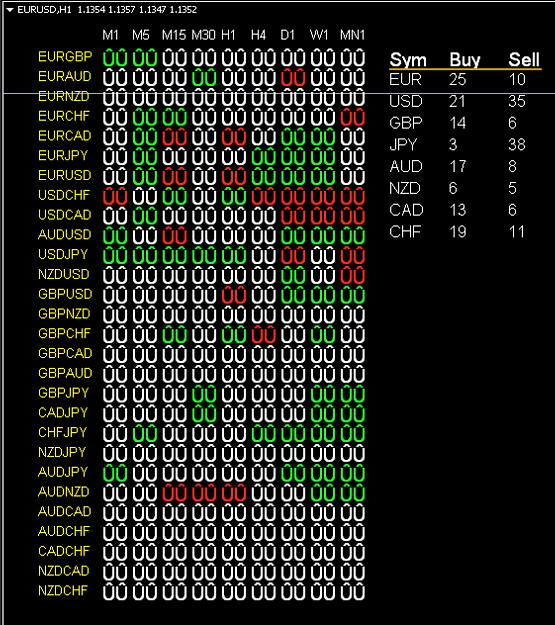Click the GBPUSD pair label
The width and height of the screenshot is (555, 625).
[x=65, y=294]
